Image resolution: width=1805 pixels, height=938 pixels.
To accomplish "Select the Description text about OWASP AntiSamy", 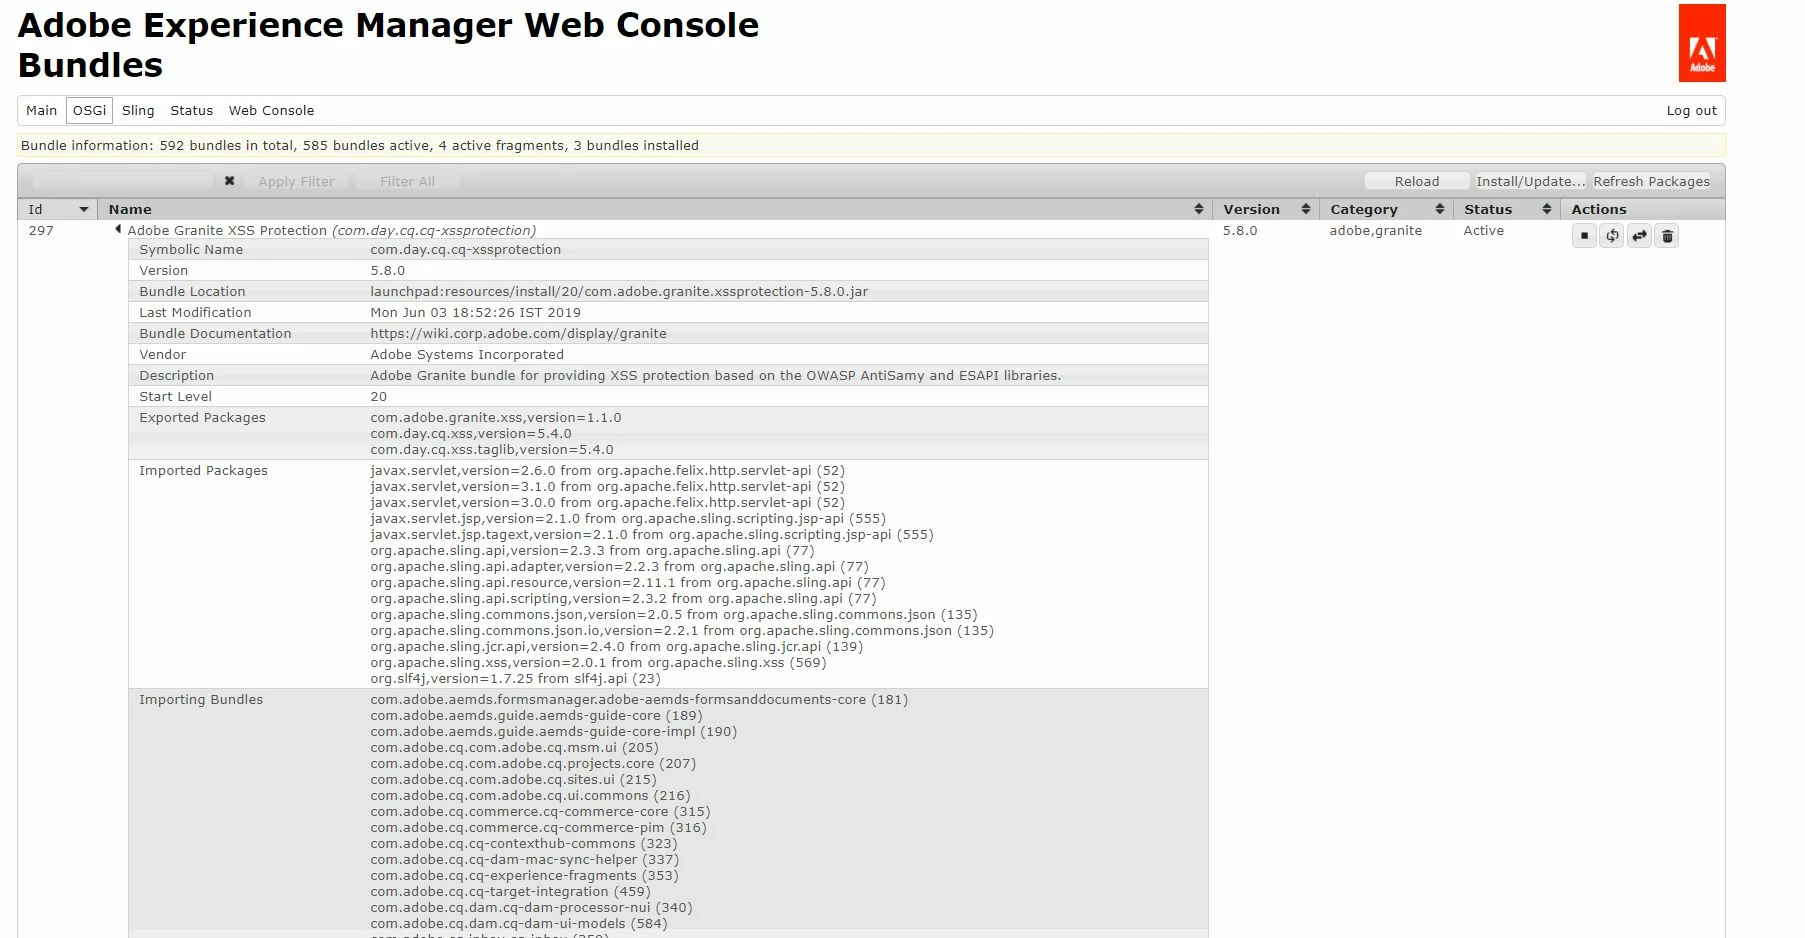I will click(715, 375).
